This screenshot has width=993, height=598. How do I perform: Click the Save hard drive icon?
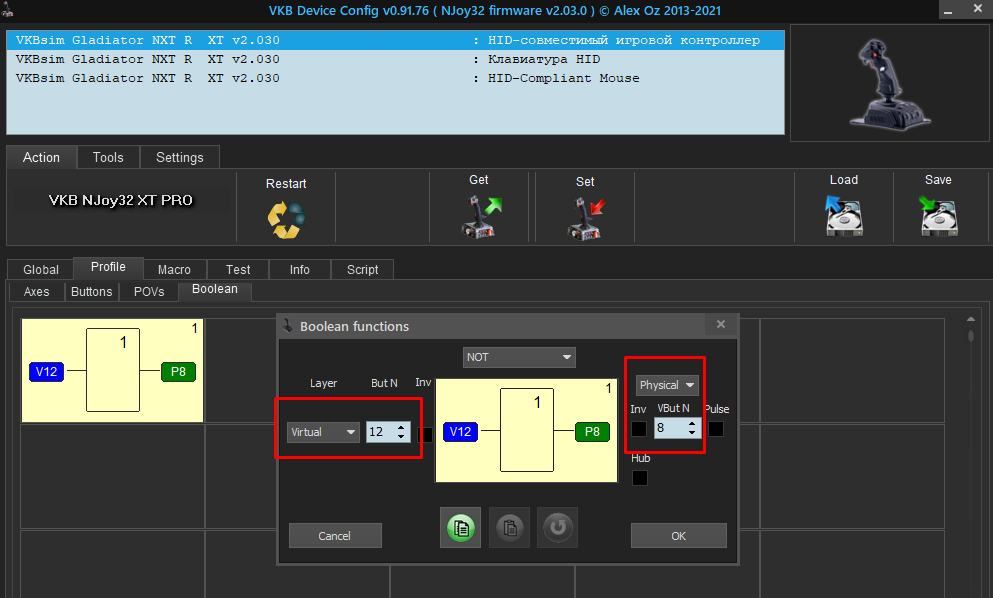tap(938, 216)
